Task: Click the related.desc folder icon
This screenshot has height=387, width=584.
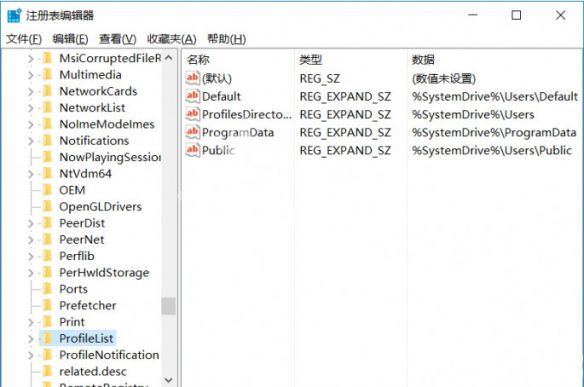Action: pos(47,371)
